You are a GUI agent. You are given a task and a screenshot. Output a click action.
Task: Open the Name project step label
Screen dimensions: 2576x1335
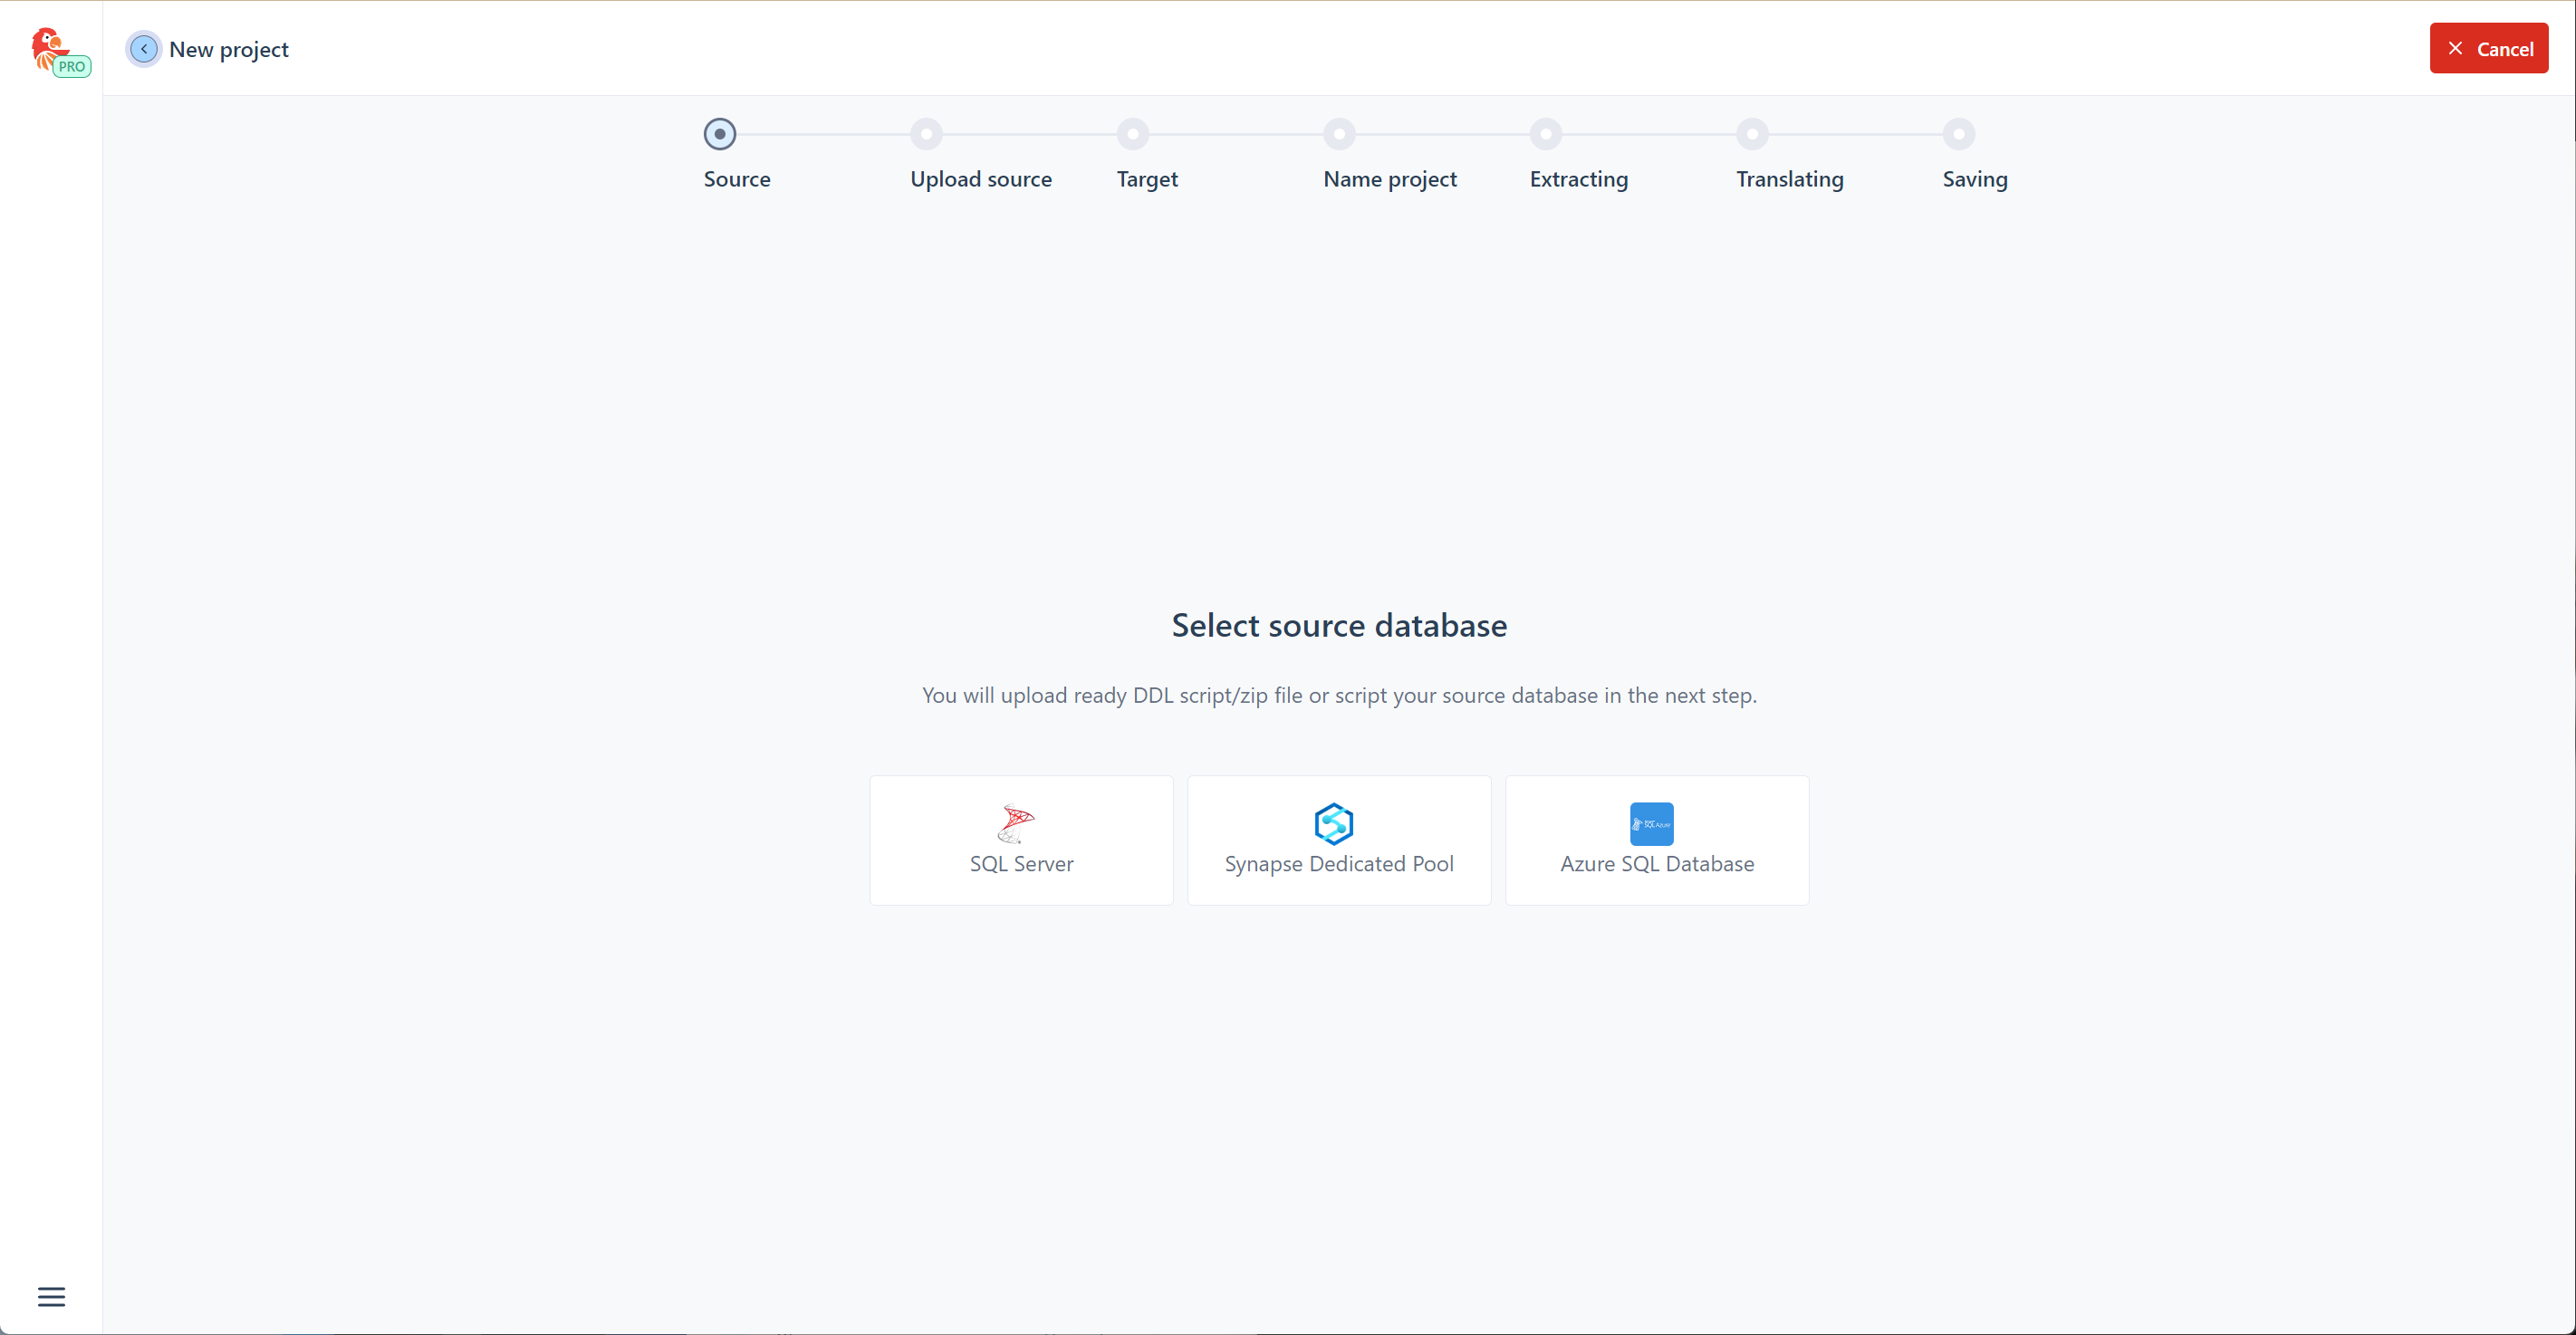click(1389, 179)
